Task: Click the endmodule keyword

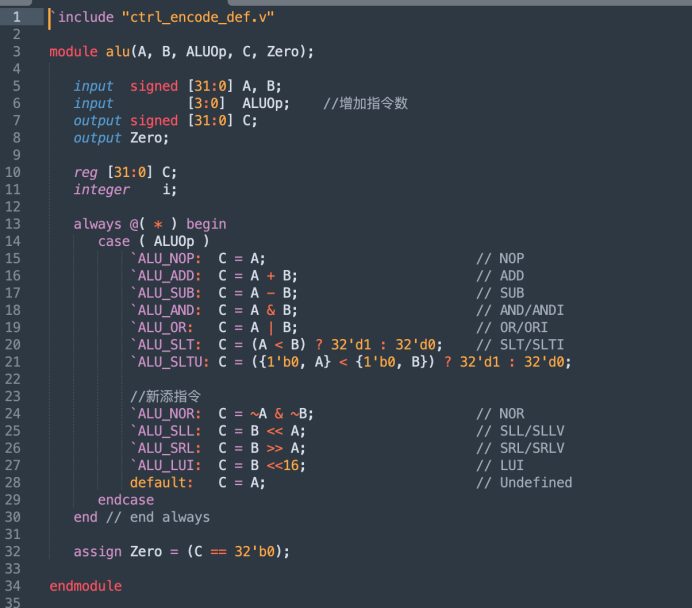Action: point(85,586)
